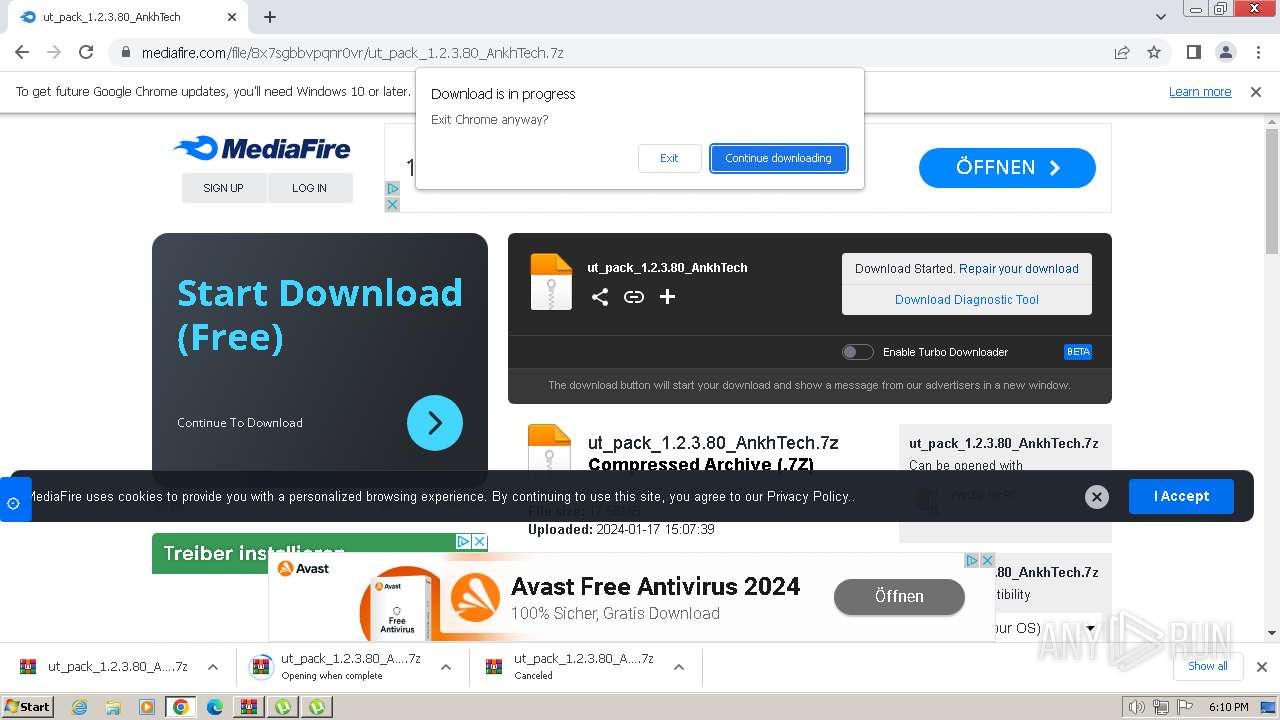Viewport: 1280px width, 720px height.
Task: Click the system tray volume icon
Action: click(1137, 707)
